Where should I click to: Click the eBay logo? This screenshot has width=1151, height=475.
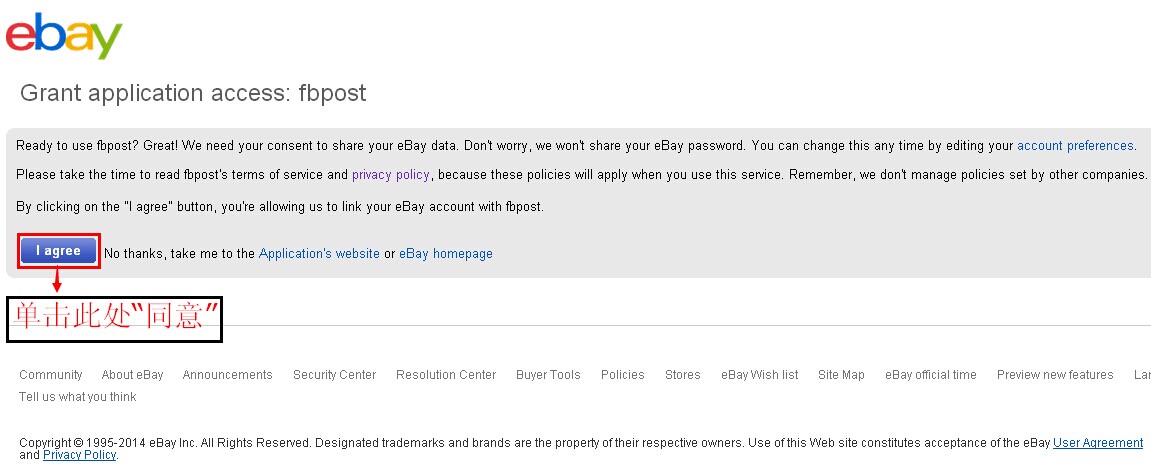point(64,36)
